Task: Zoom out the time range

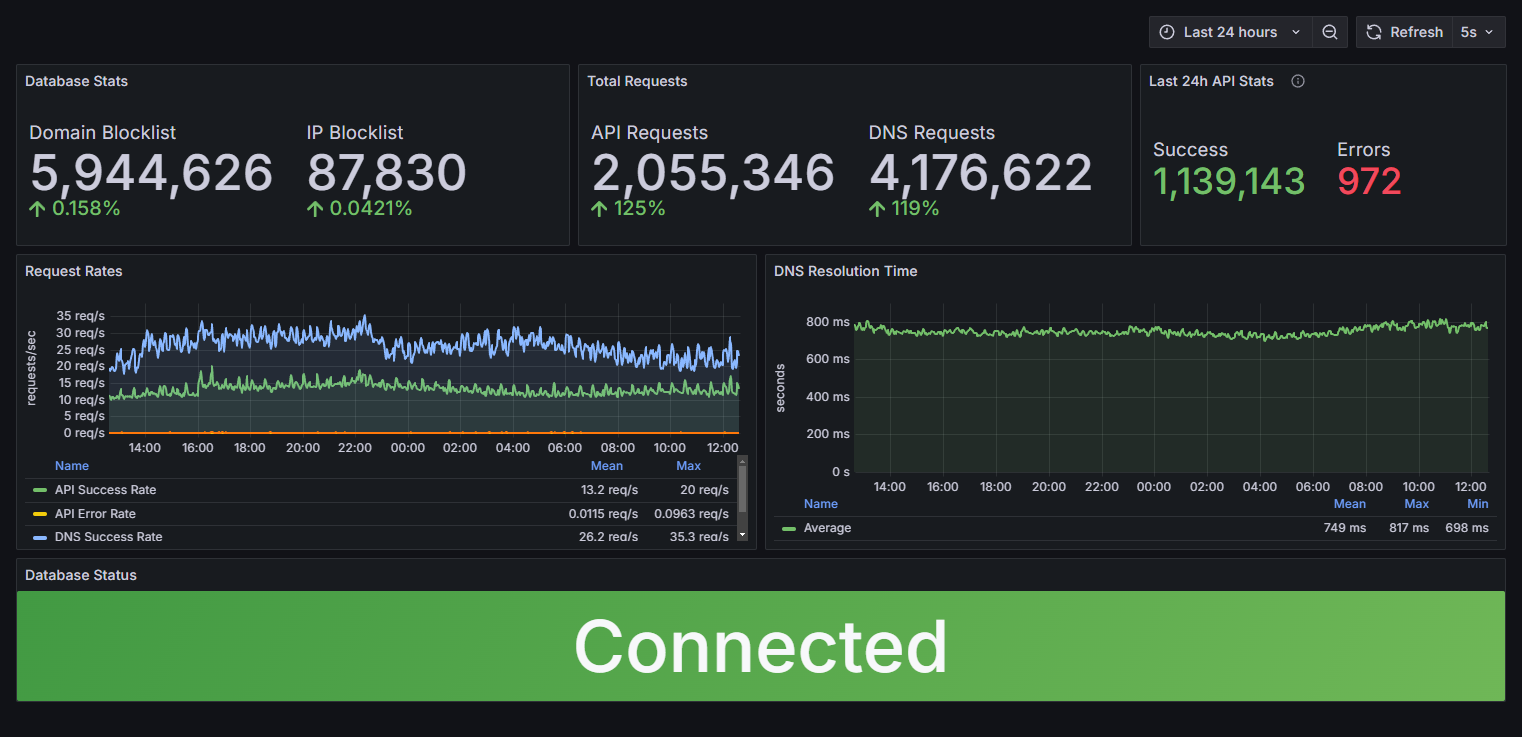Action: (1329, 32)
